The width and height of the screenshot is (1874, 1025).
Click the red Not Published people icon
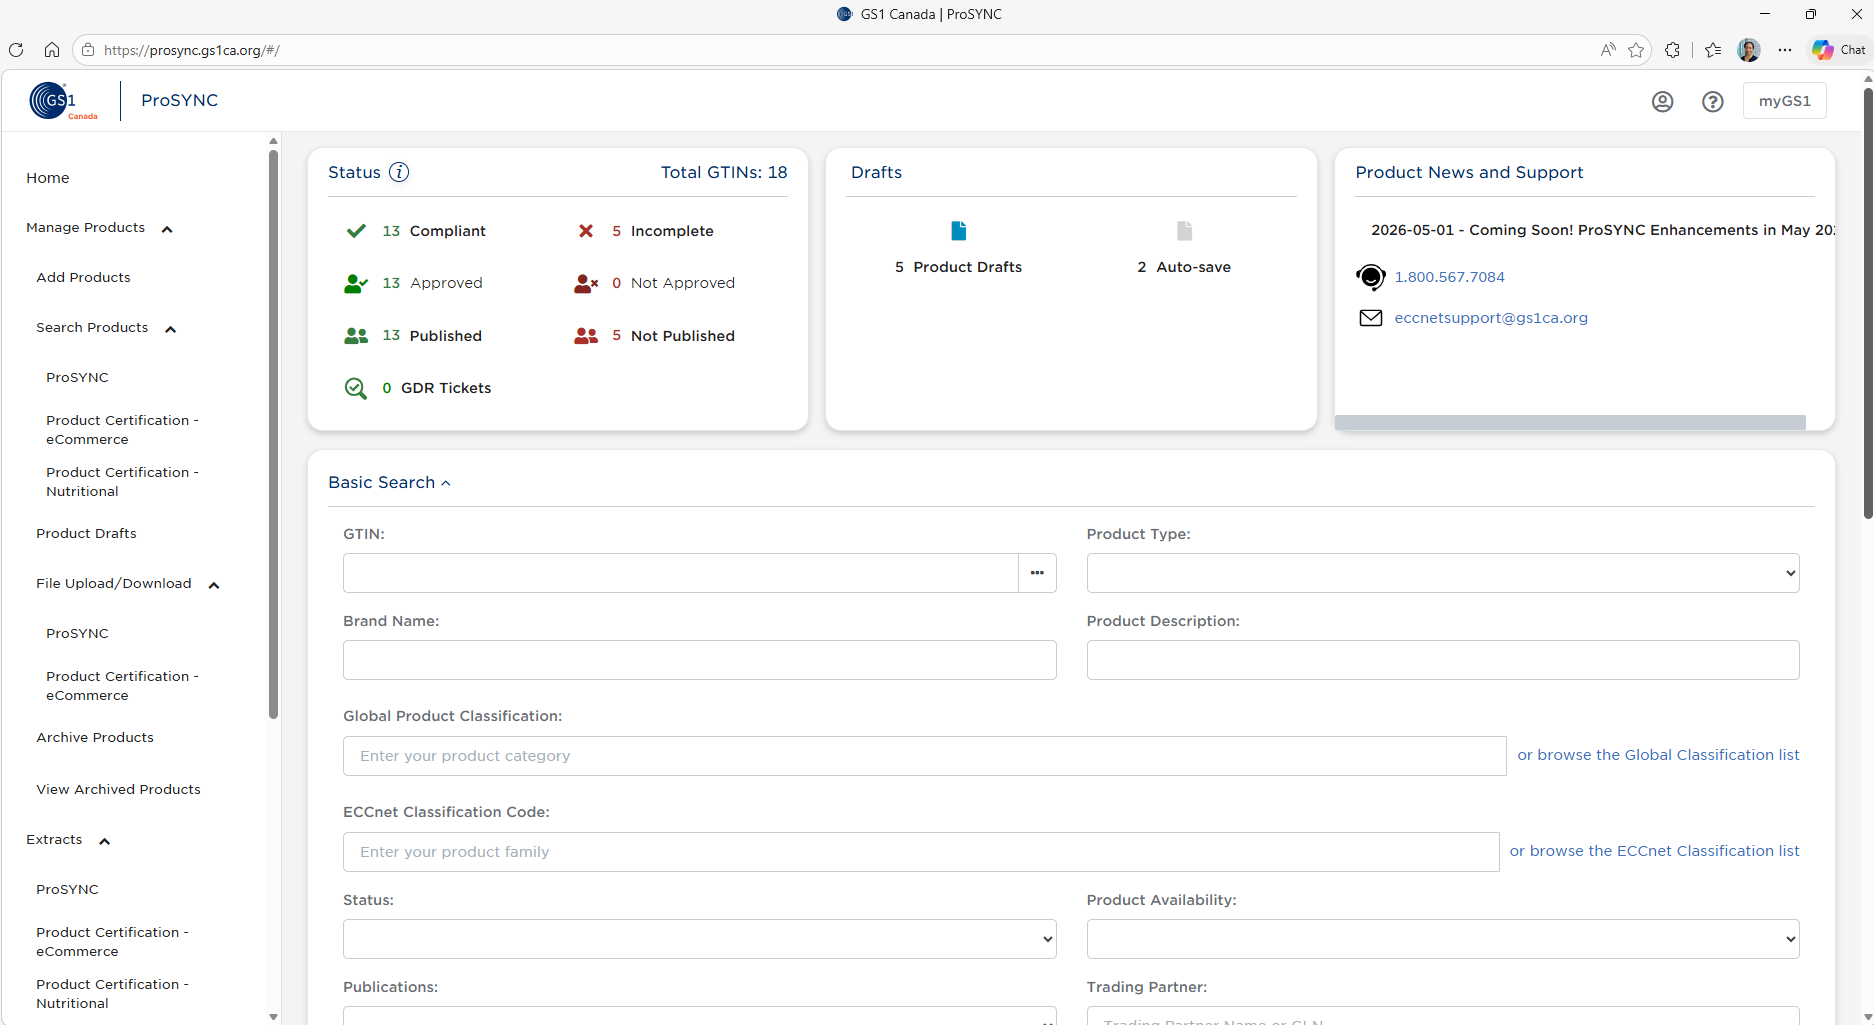coord(586,336)
